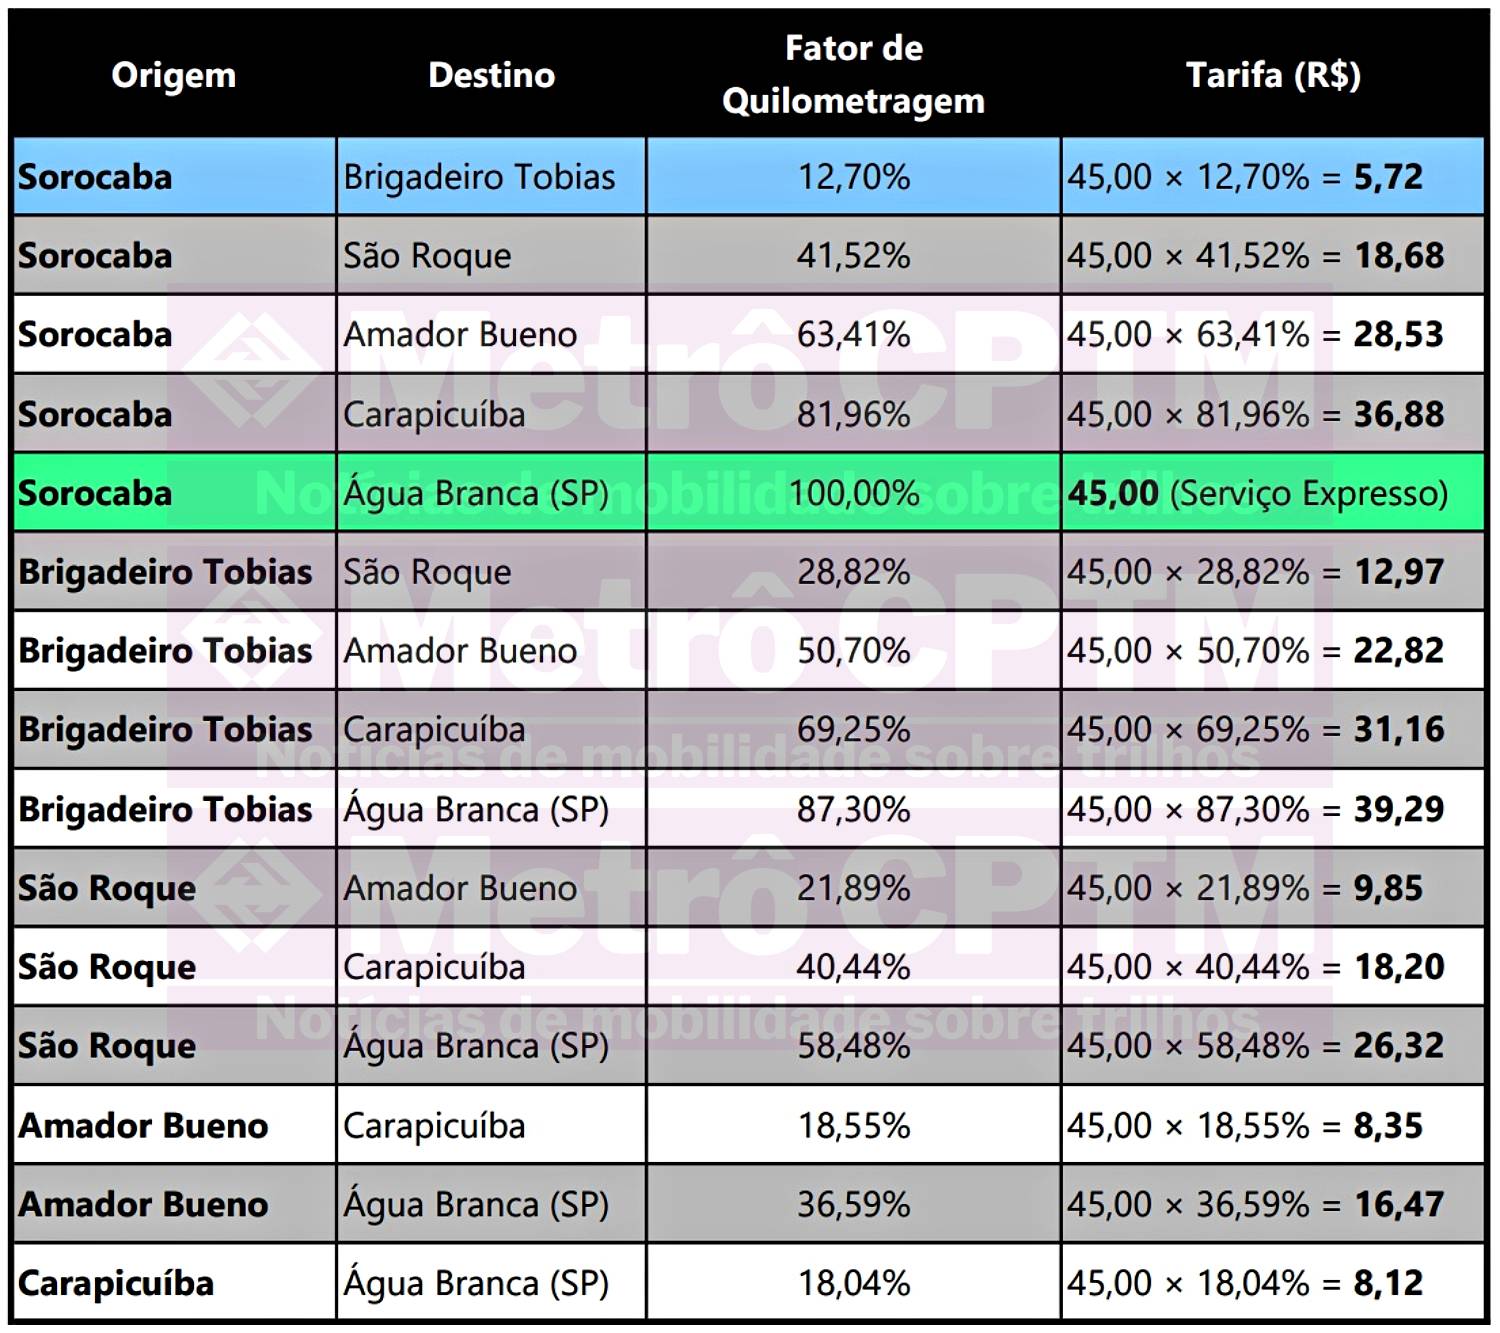Screen dimensions: 1500x1333
Task: Select the fare 22,82 cell
Action: tap(1273, 651)
